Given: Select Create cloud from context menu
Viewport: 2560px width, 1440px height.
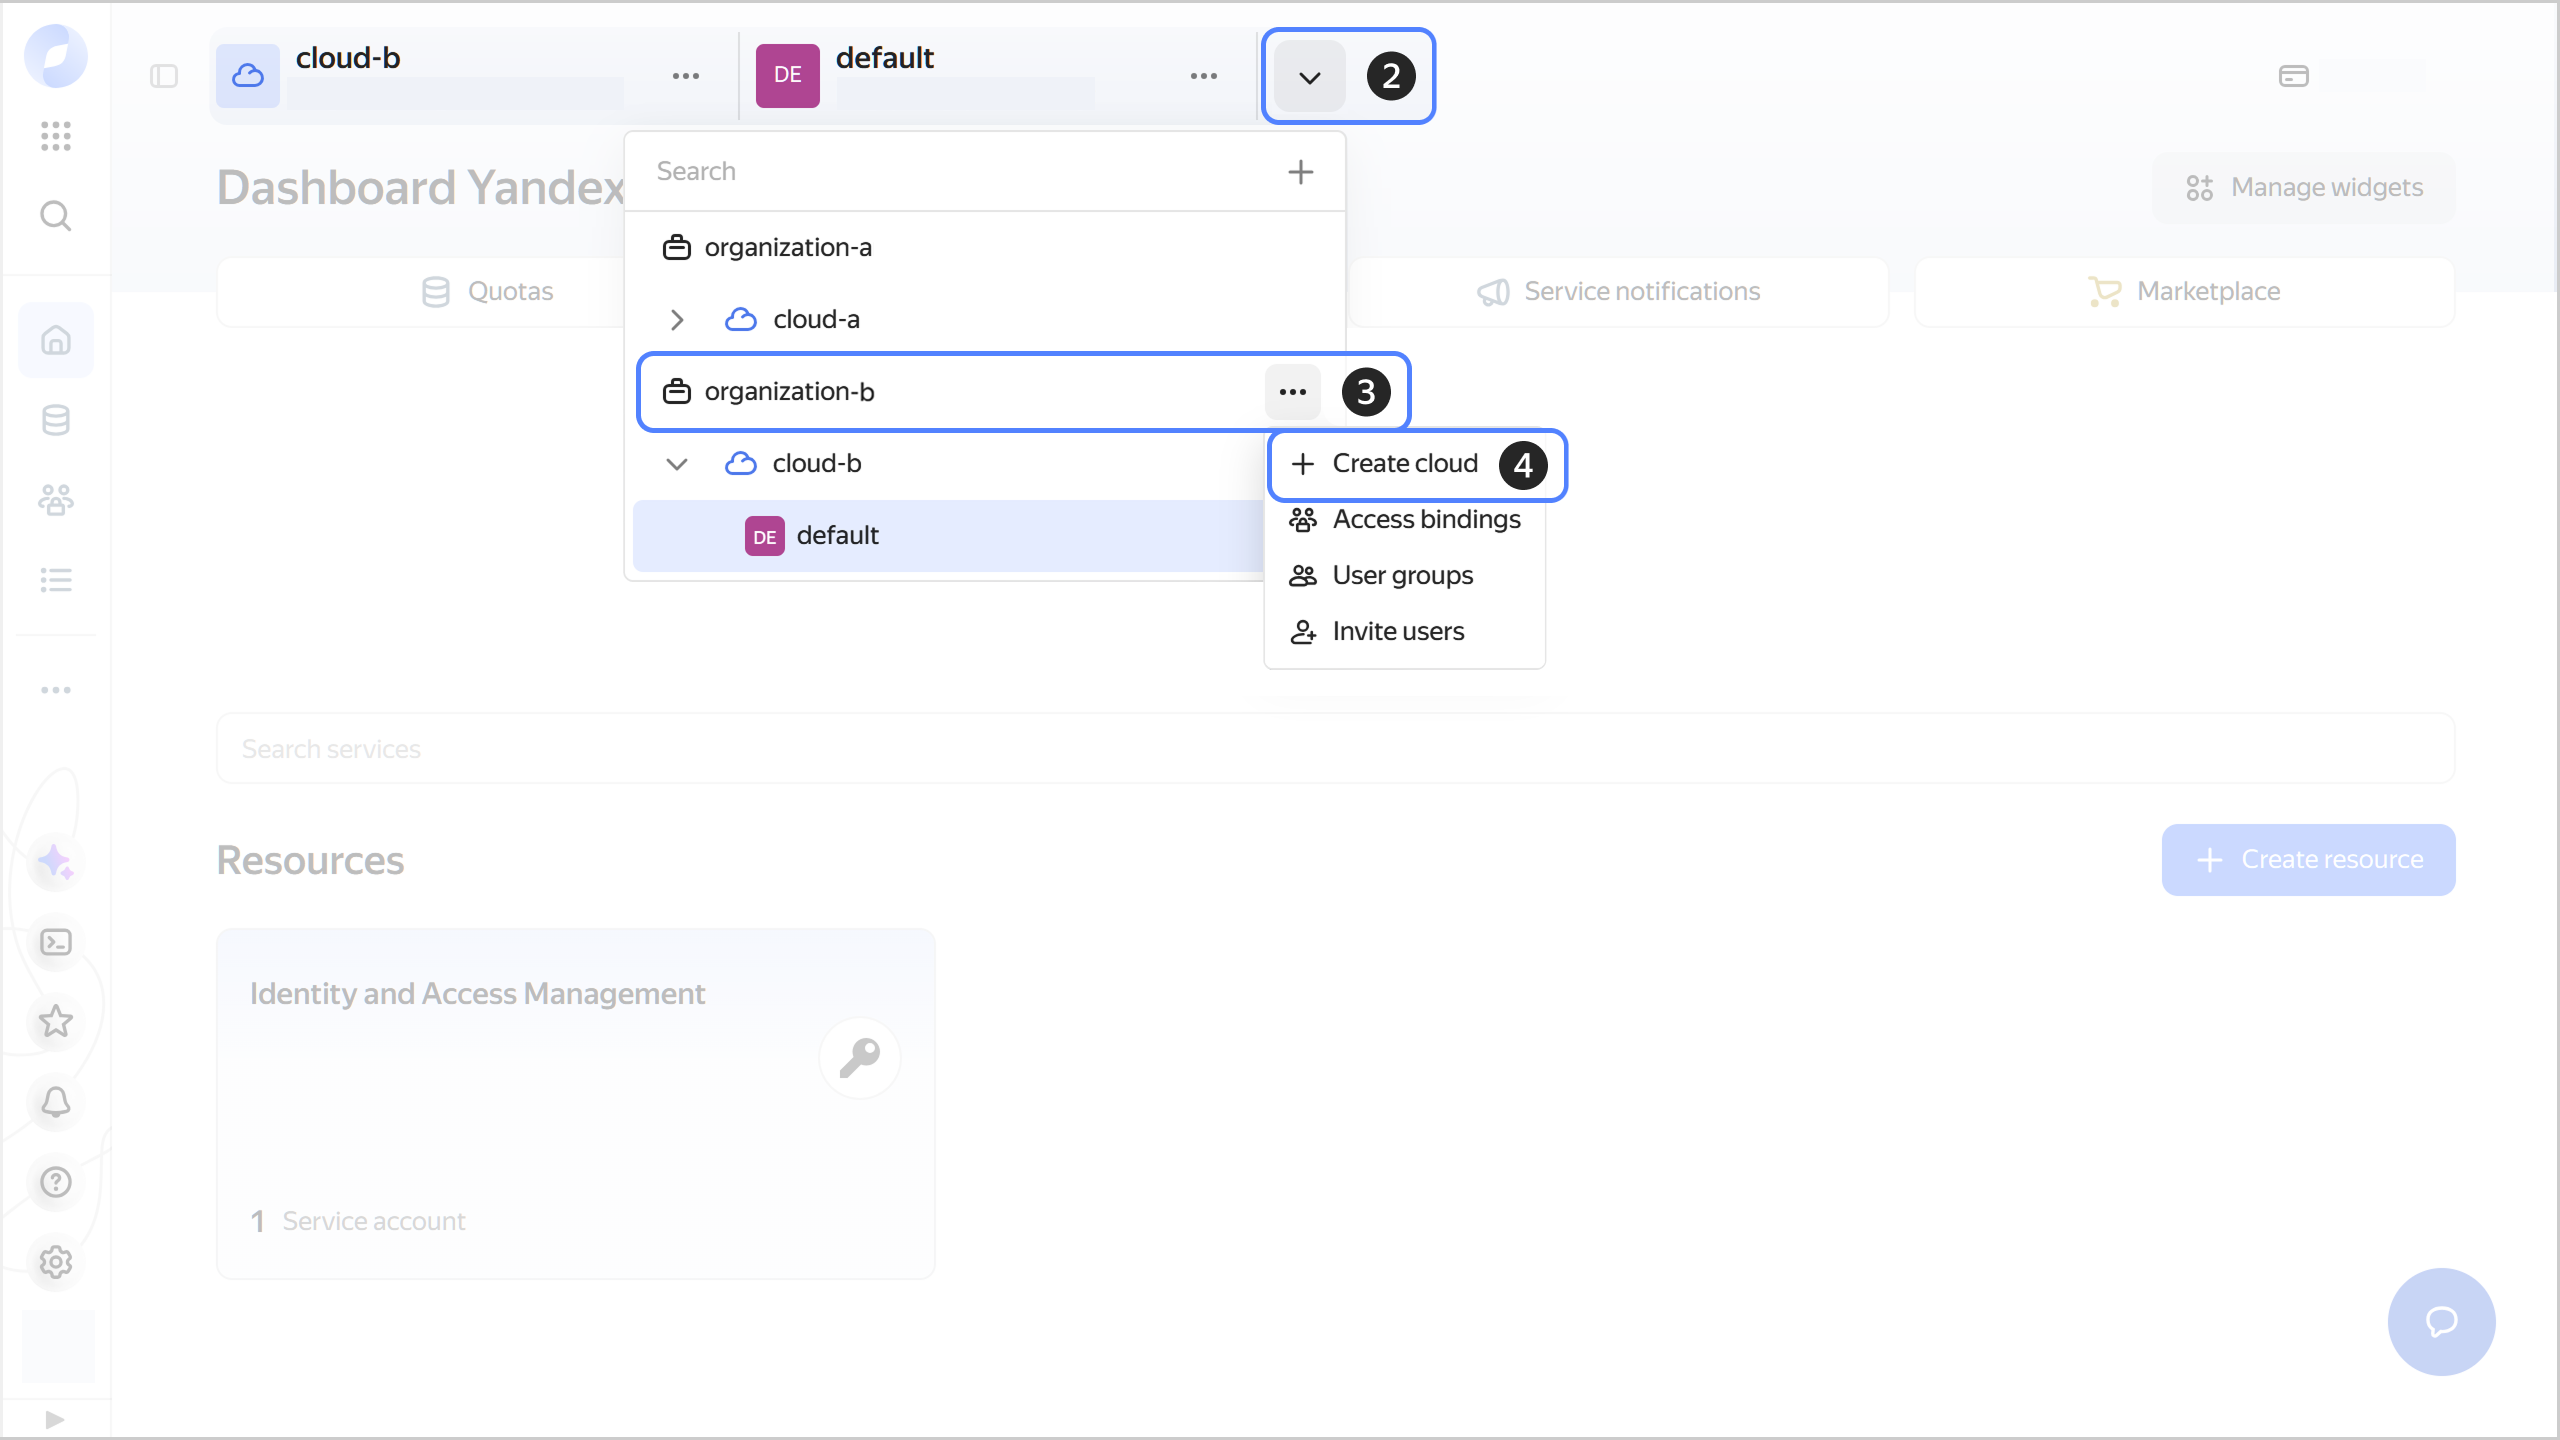Looking at the screenshot, I should click(1404, 464).
